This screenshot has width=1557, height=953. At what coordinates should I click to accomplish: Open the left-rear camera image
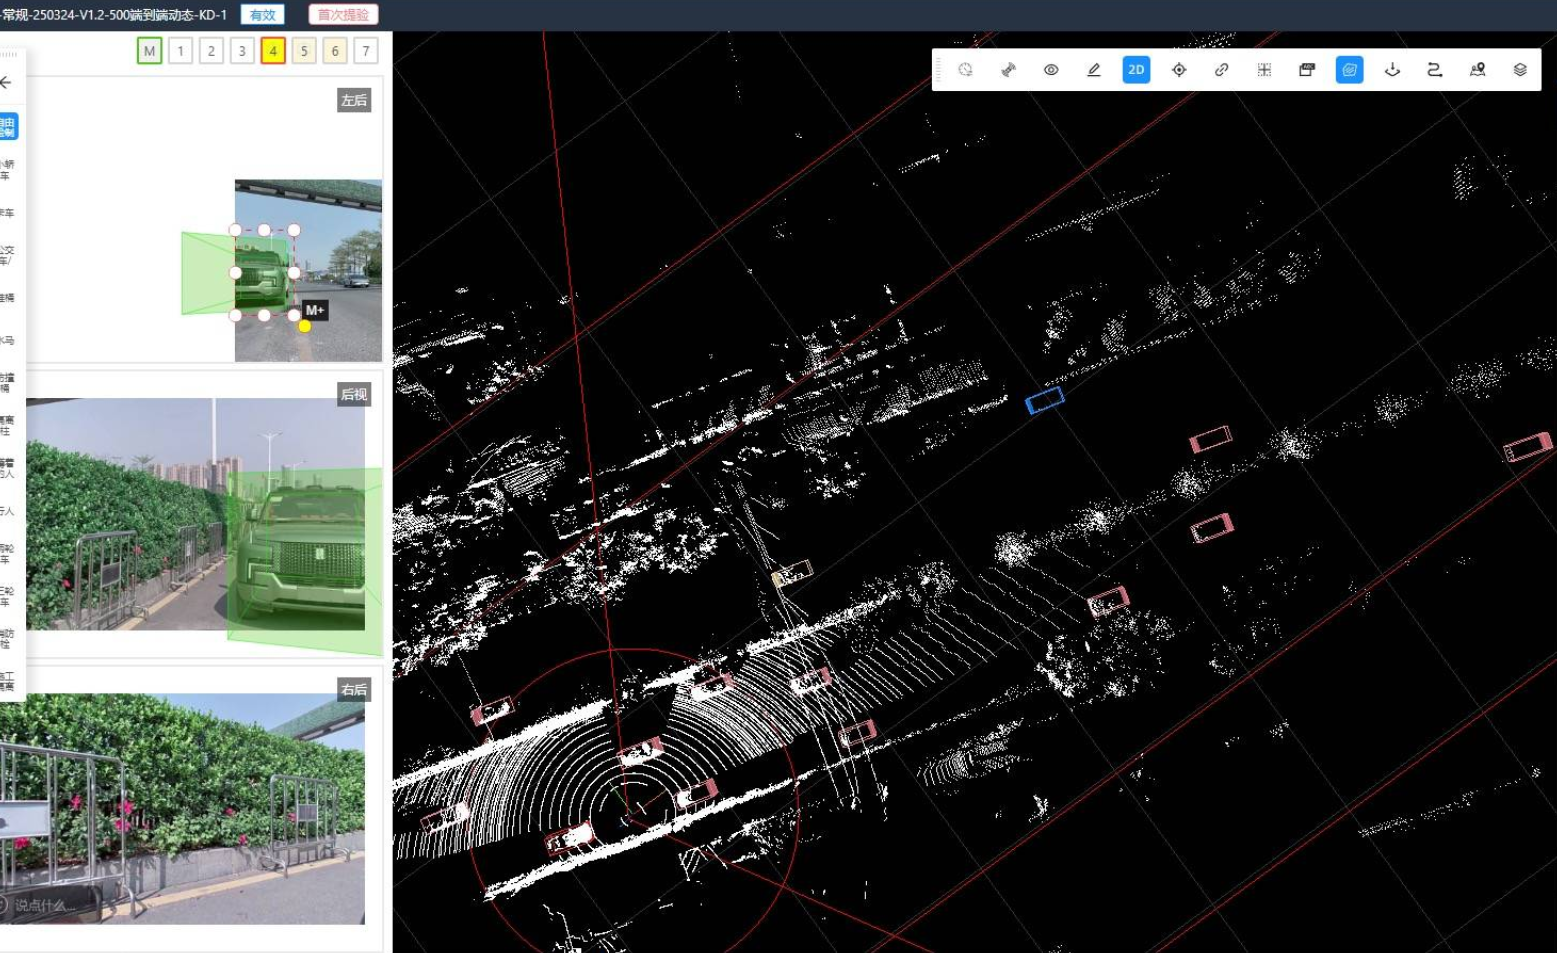click(x=308, y=270)
